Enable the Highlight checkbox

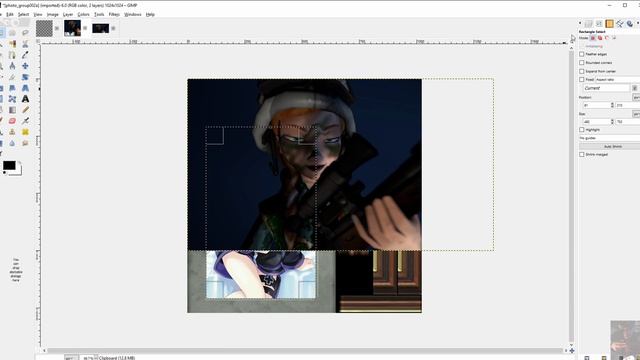[x=582, y=129]
